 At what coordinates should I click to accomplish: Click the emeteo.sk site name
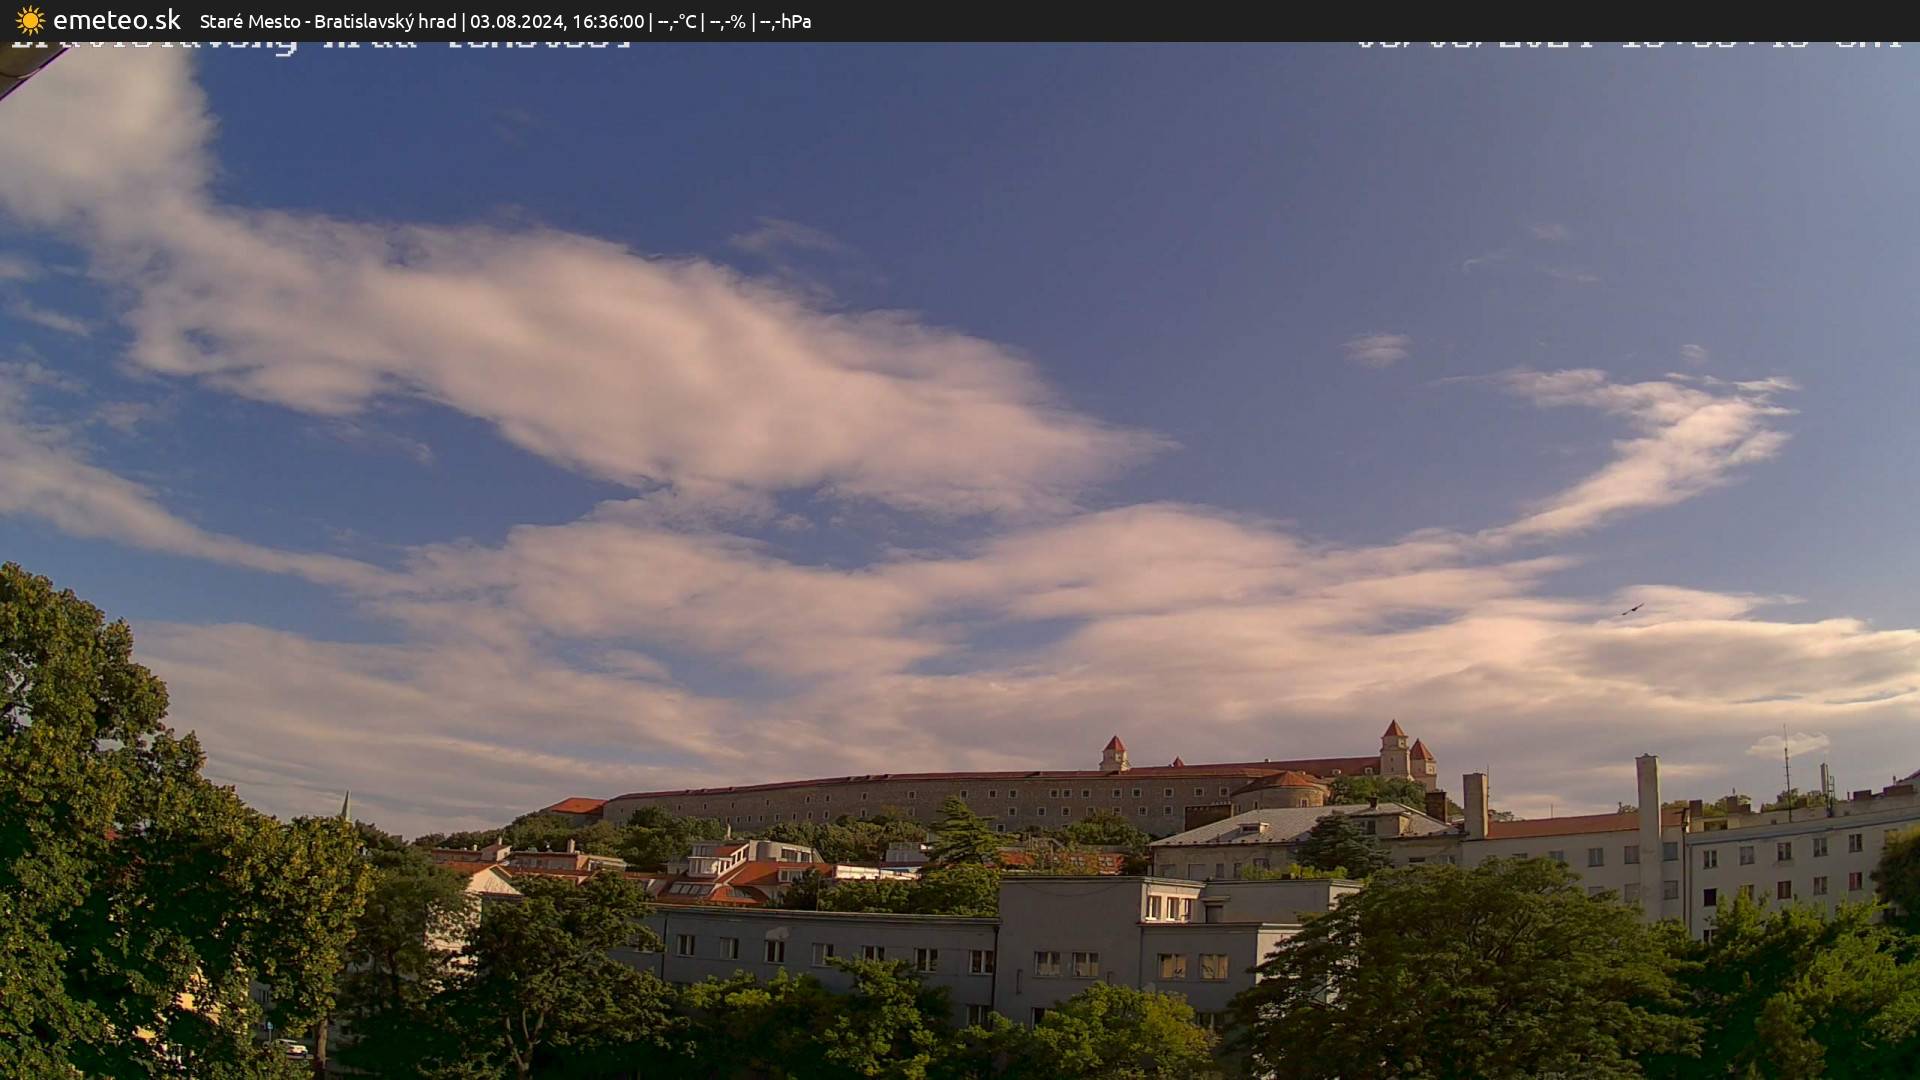point(116,20)
